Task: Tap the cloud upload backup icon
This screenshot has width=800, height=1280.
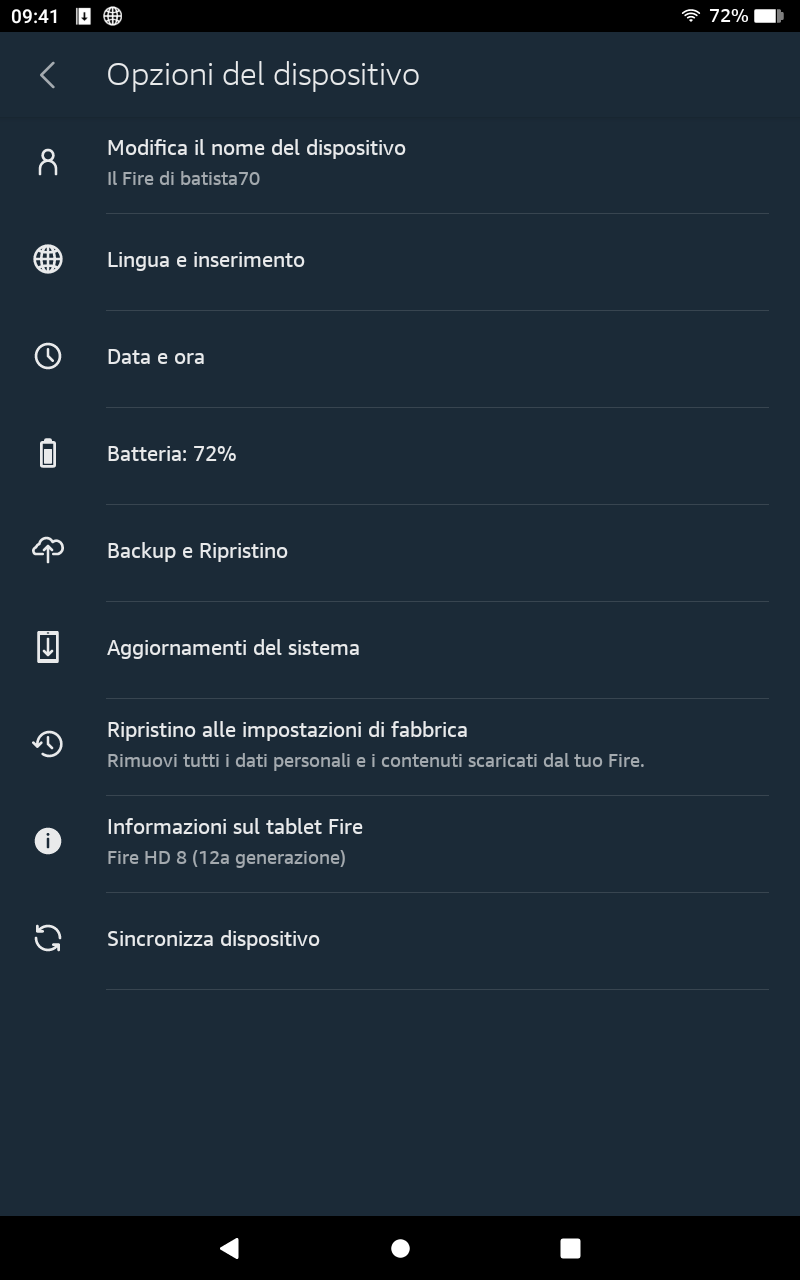Action: click(47, 550)
